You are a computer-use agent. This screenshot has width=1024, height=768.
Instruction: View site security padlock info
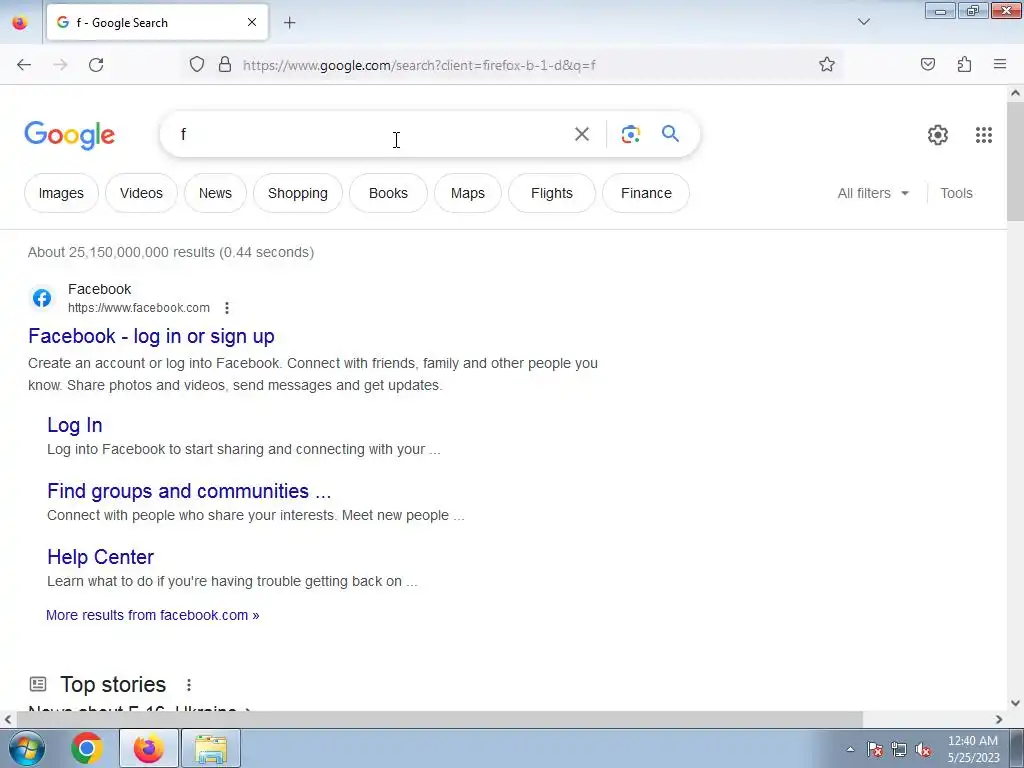[225, 64]
